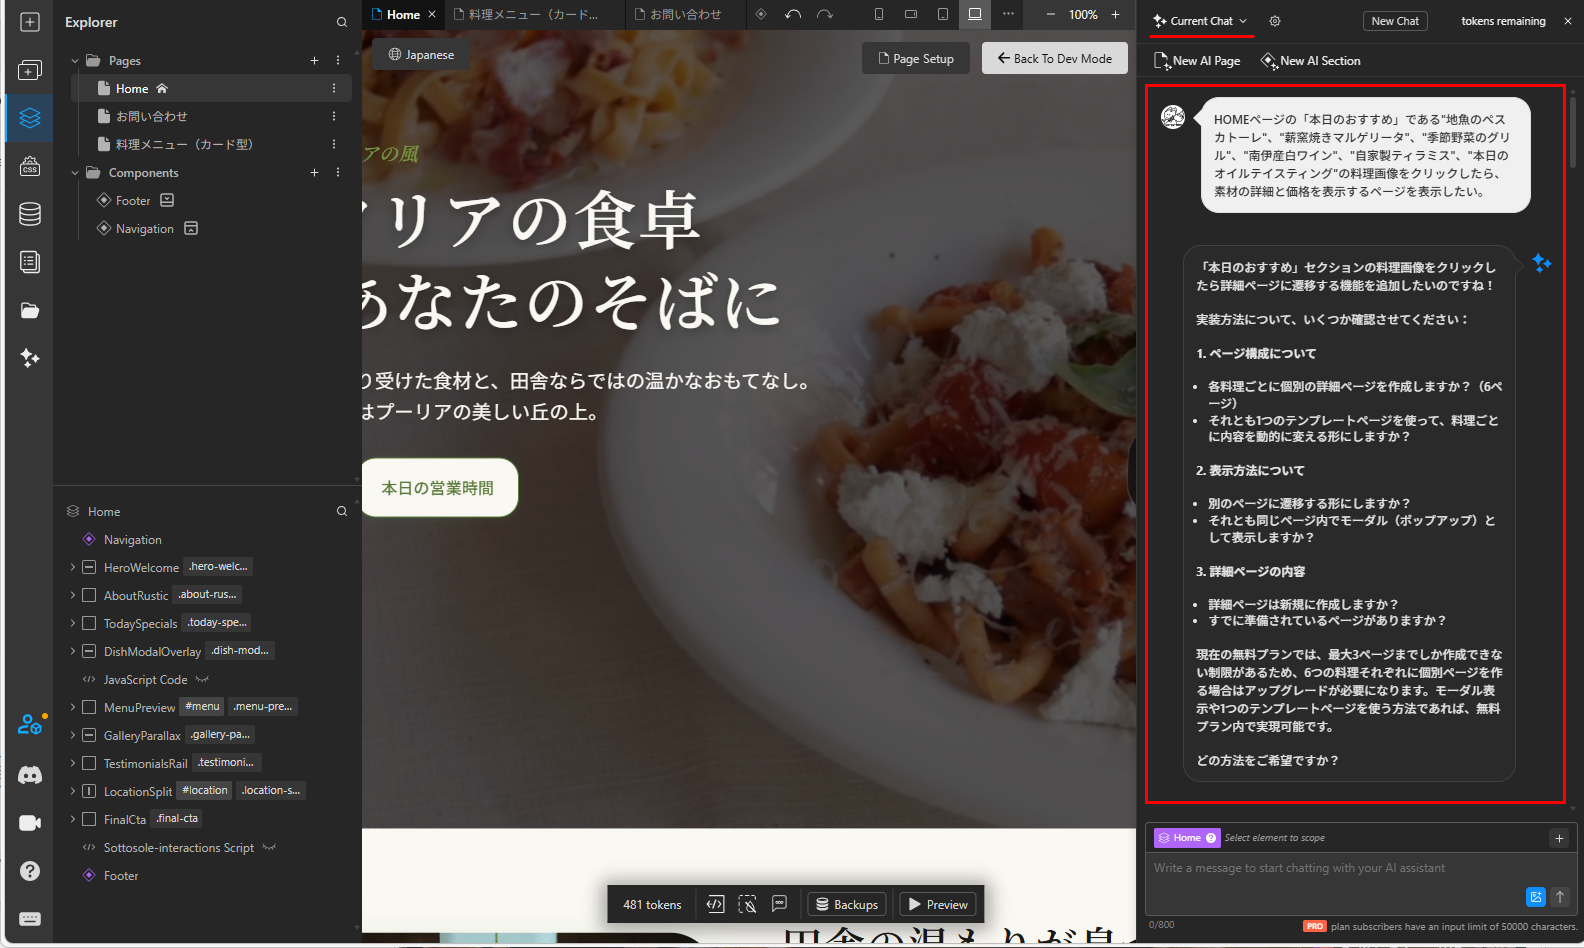The image size is (1584, 948).
Task: Click the add element plus icon in left sidebar
Action: point(30,22)
